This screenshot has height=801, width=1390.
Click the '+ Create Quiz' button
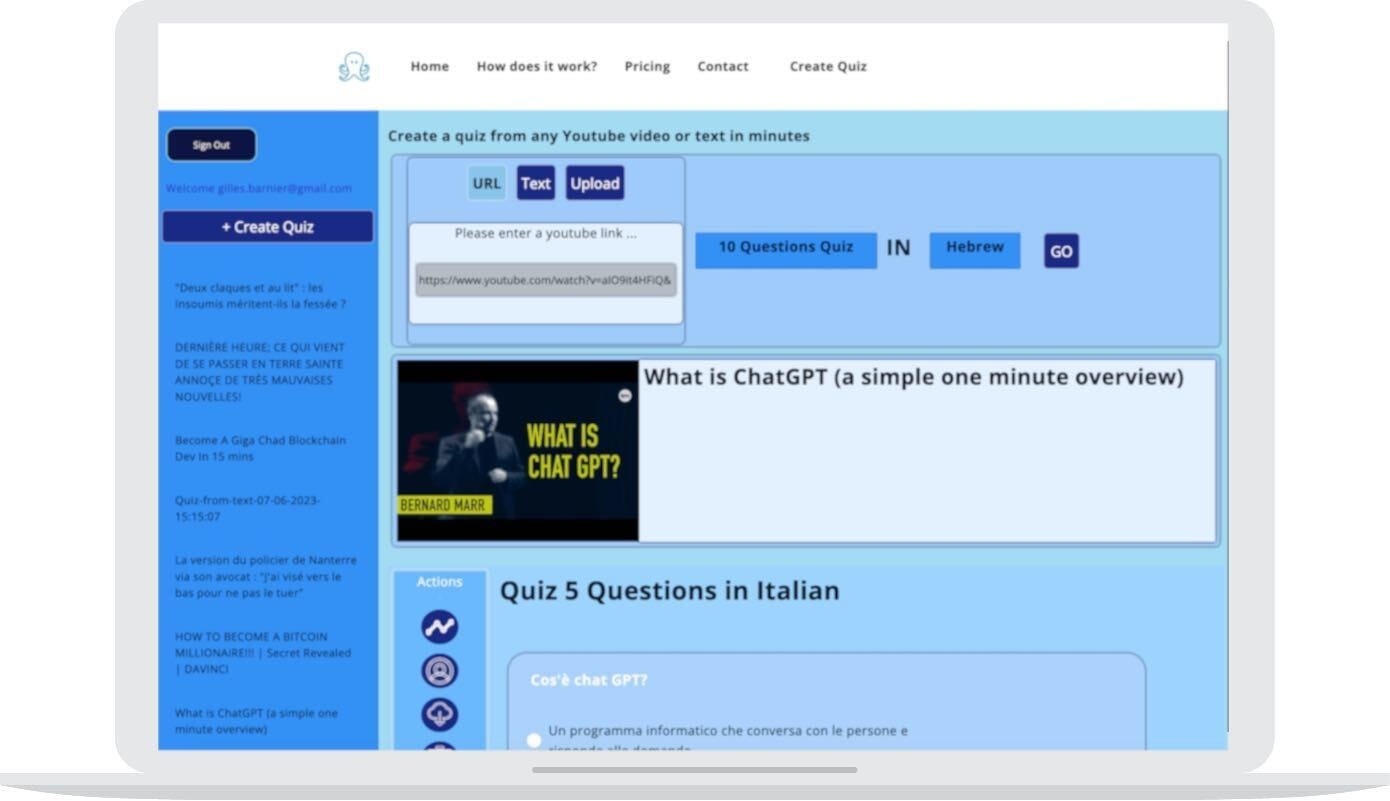coord(266,226)
